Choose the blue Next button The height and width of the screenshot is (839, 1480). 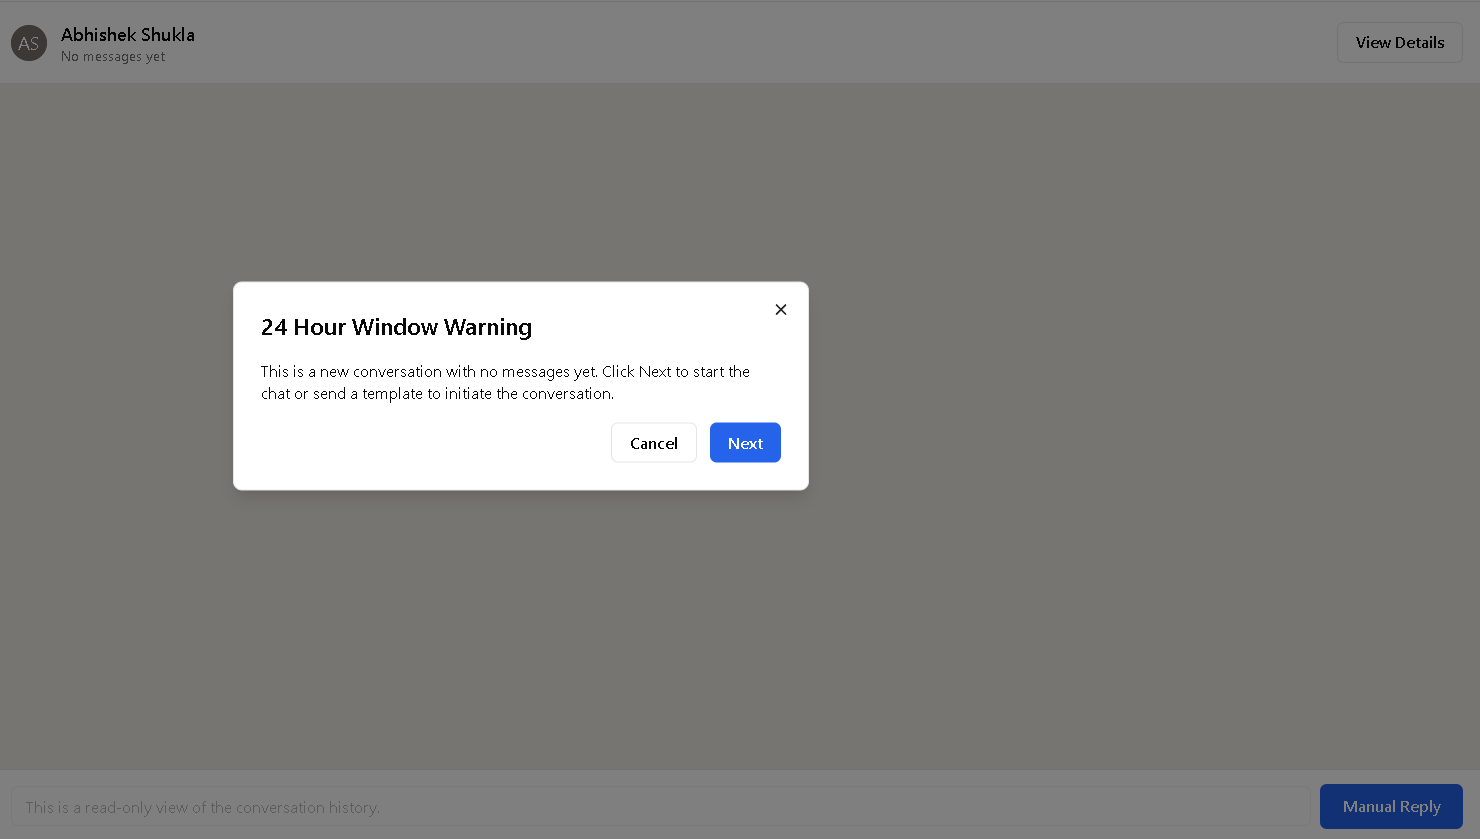click(745, 443)
